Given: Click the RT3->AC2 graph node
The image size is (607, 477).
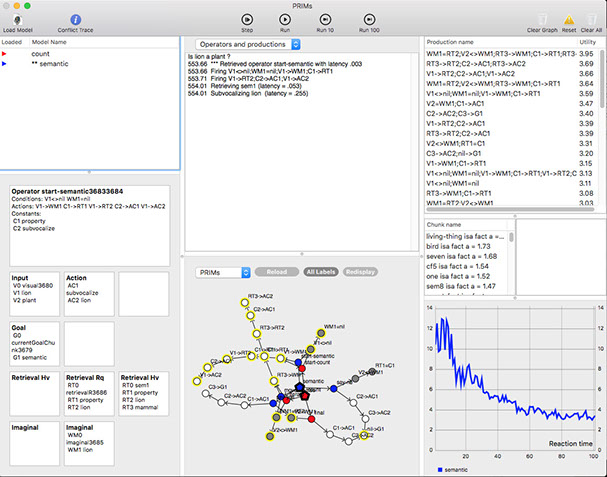Looking at the screenshot, I should 245,303.
